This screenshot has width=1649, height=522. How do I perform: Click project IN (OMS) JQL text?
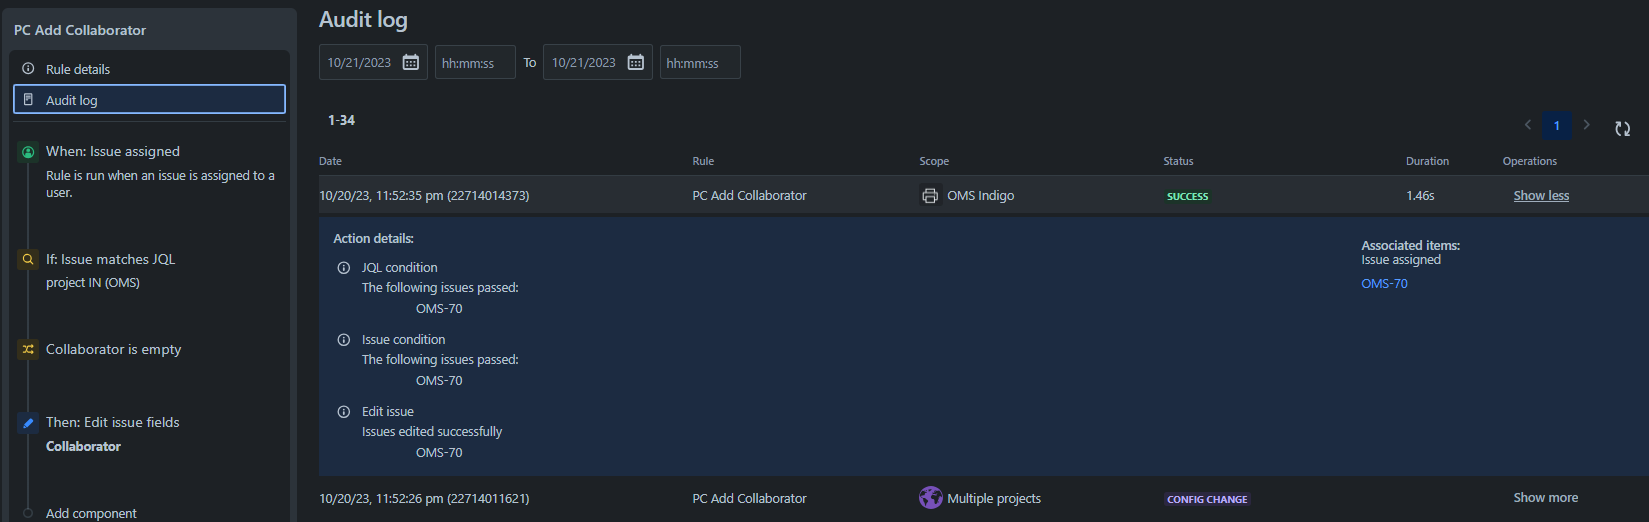93,283
